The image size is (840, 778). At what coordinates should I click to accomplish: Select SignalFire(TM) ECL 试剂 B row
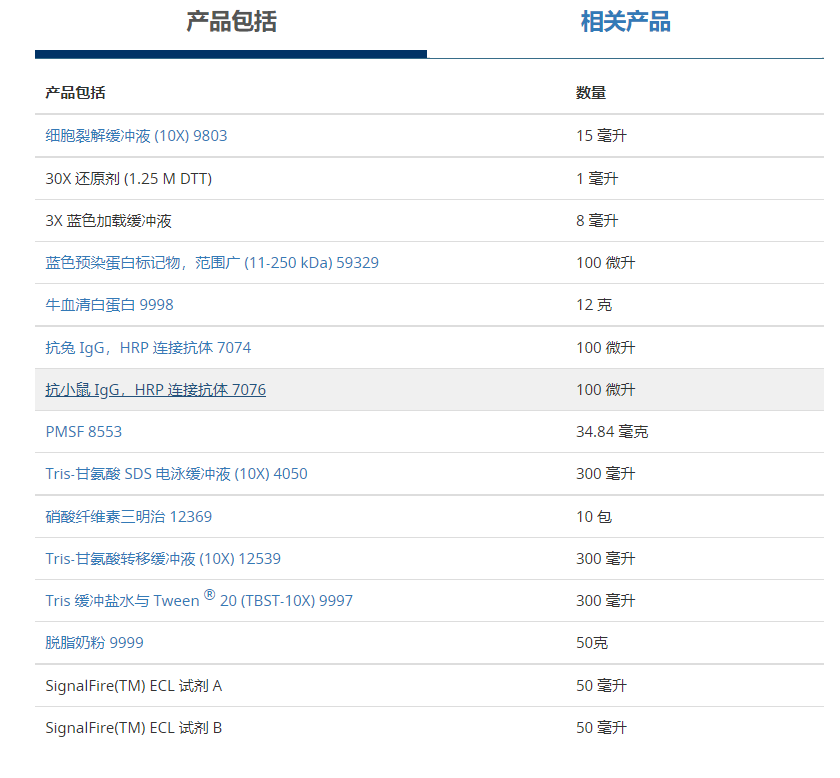pos(133,728)
